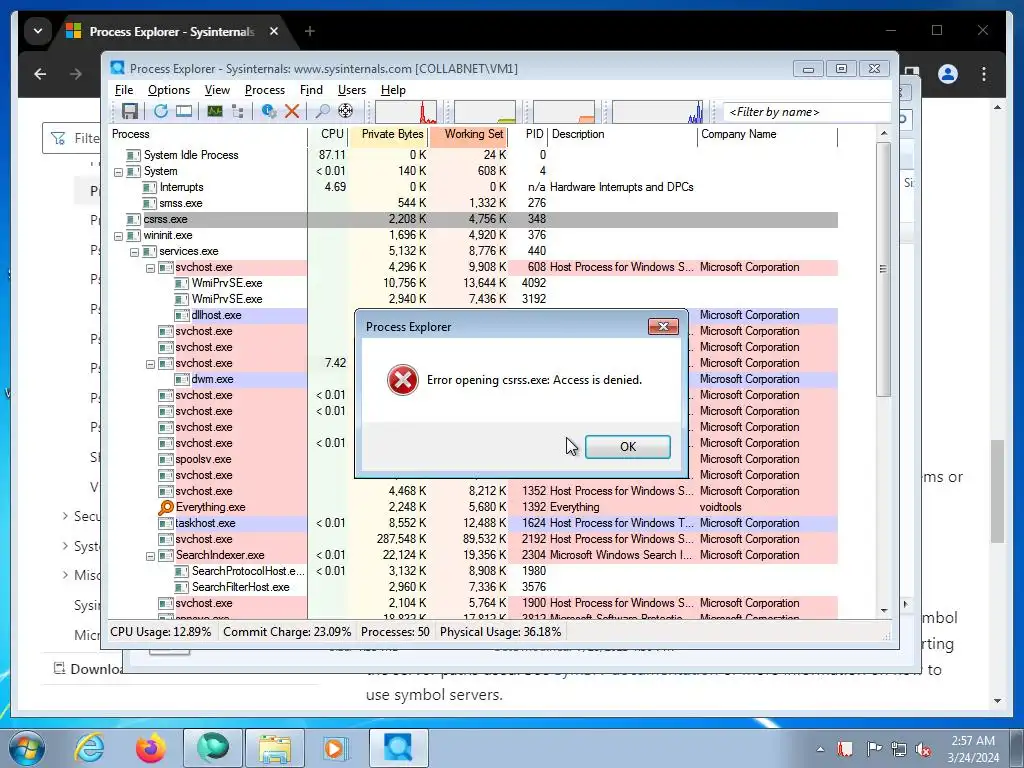Click the Show Process Tree toolbar icon
Viewport: 1024px width, 768px height.
238,111
